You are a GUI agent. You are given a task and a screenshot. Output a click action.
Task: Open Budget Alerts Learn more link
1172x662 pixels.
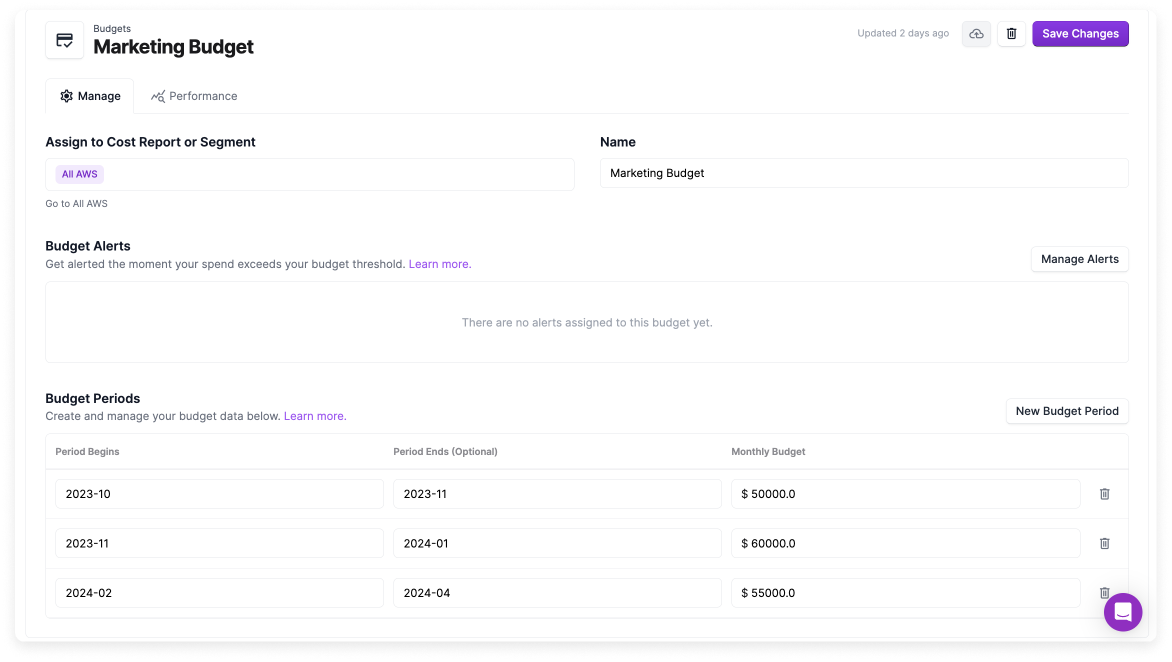click(440, 264)
